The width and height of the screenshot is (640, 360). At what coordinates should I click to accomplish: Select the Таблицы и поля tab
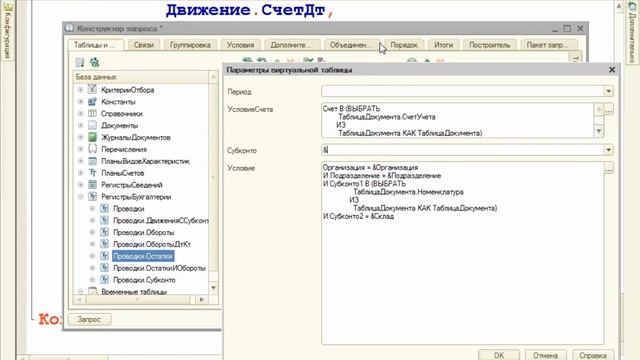(95, 44)
